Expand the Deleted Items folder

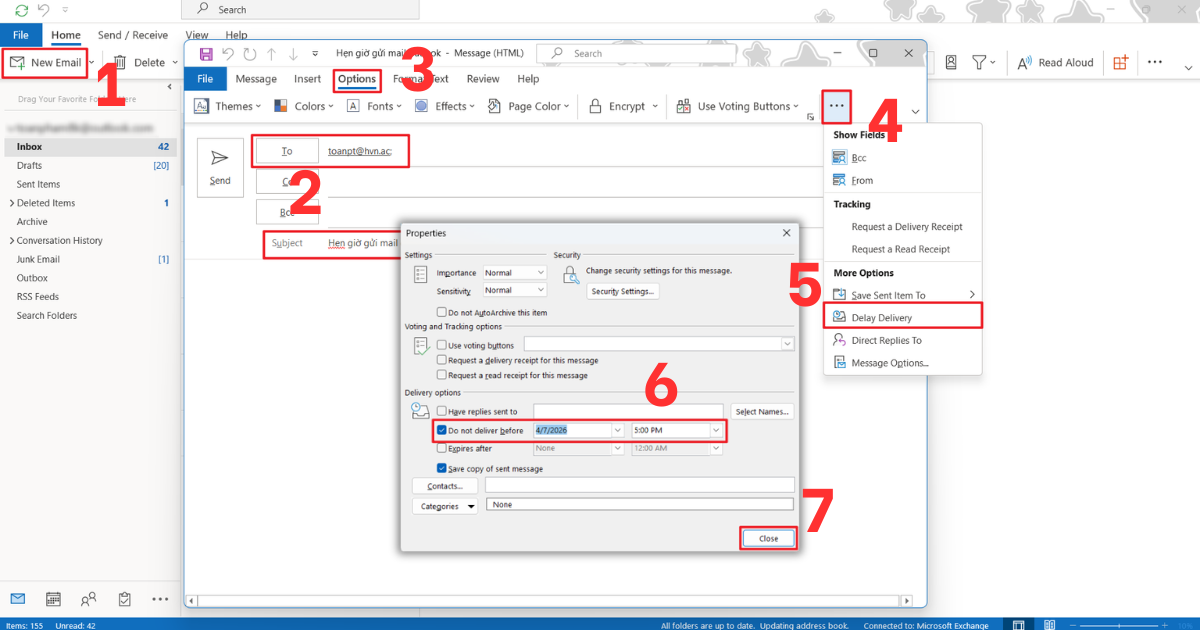click(x=11, y=203)
